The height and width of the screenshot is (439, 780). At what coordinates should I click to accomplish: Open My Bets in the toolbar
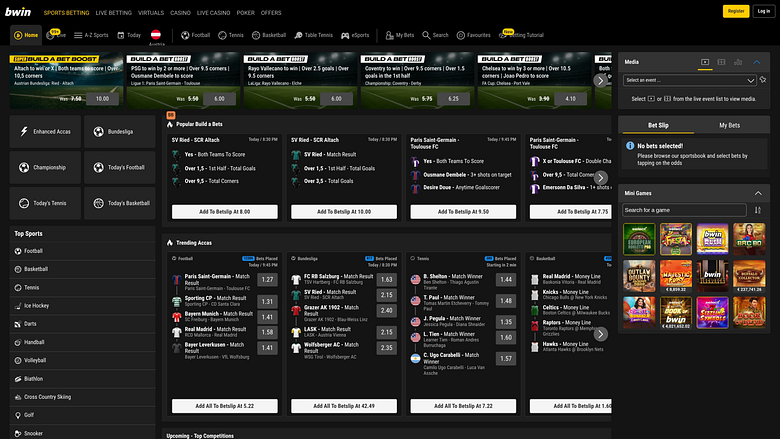click(x=399, y=35)
